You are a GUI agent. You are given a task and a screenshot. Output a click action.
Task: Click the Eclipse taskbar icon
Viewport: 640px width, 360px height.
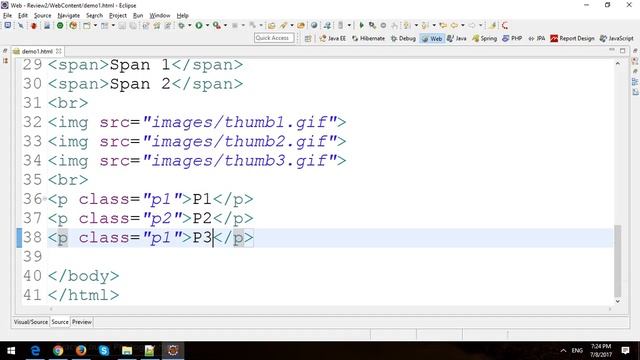coord(173,351)
